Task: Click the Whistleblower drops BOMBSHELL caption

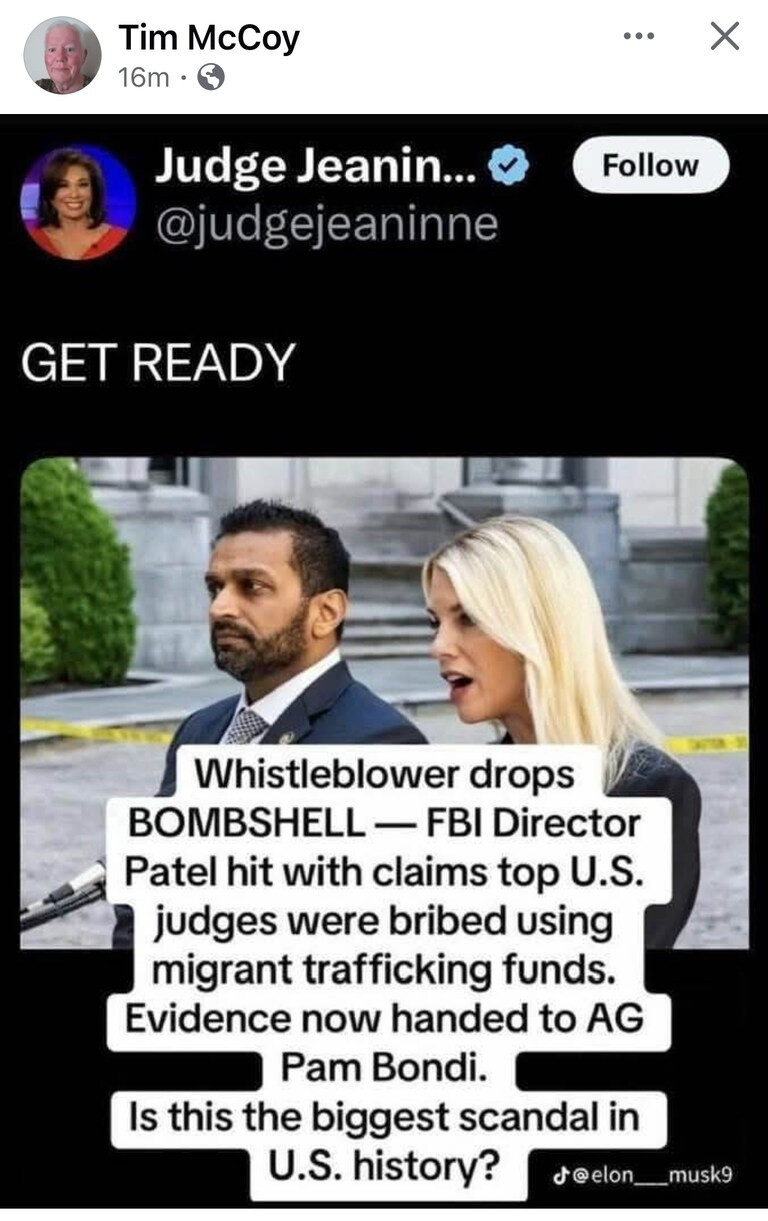Action: tap(384, 798)
